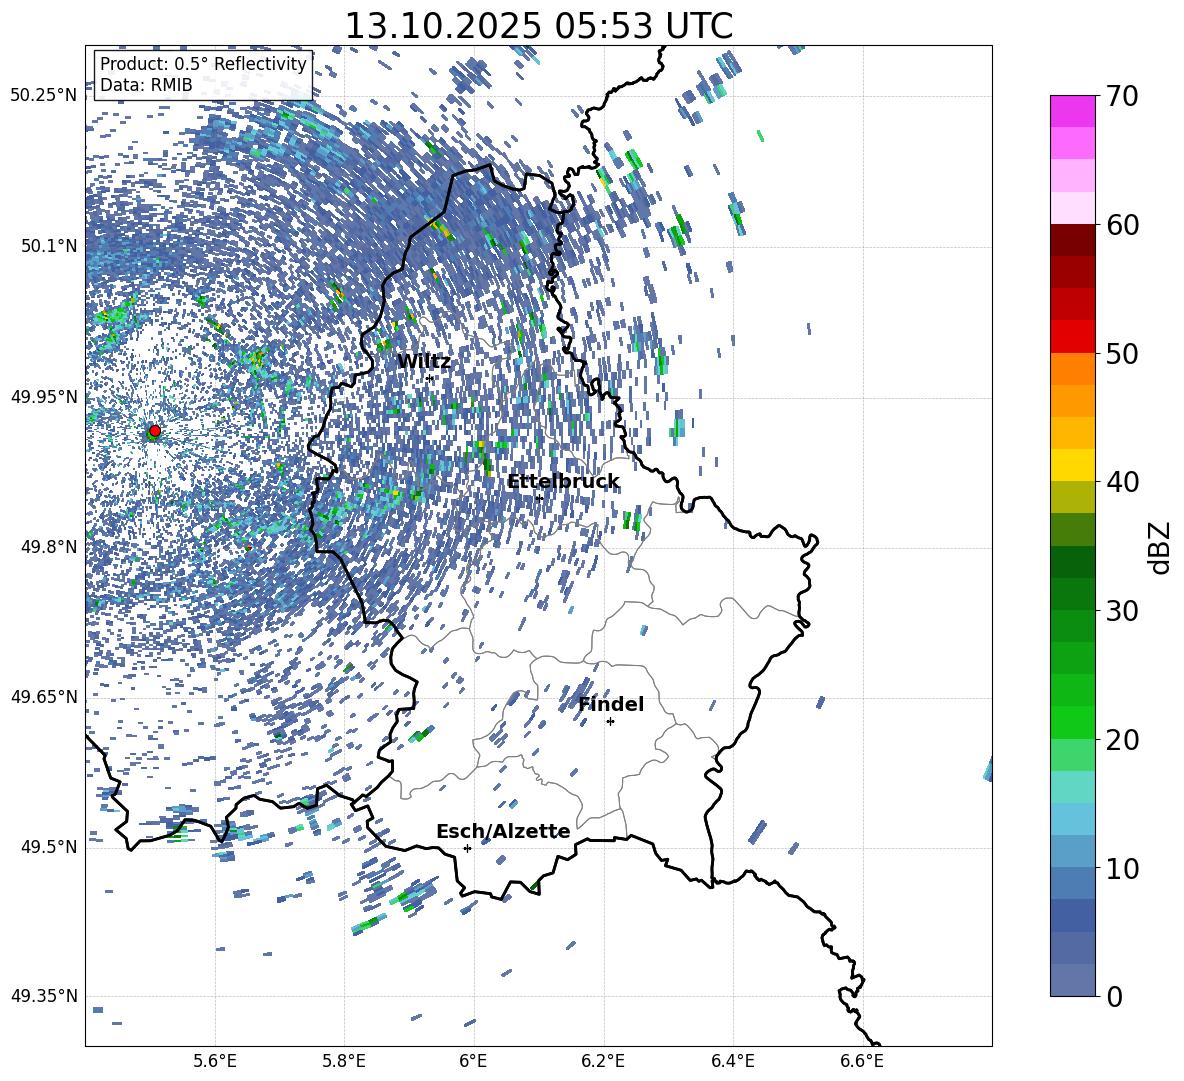Screen dimensions: 1184x1081
Task: Click the 'Data: RMIB' text
Action: click(x=146, y=85)
